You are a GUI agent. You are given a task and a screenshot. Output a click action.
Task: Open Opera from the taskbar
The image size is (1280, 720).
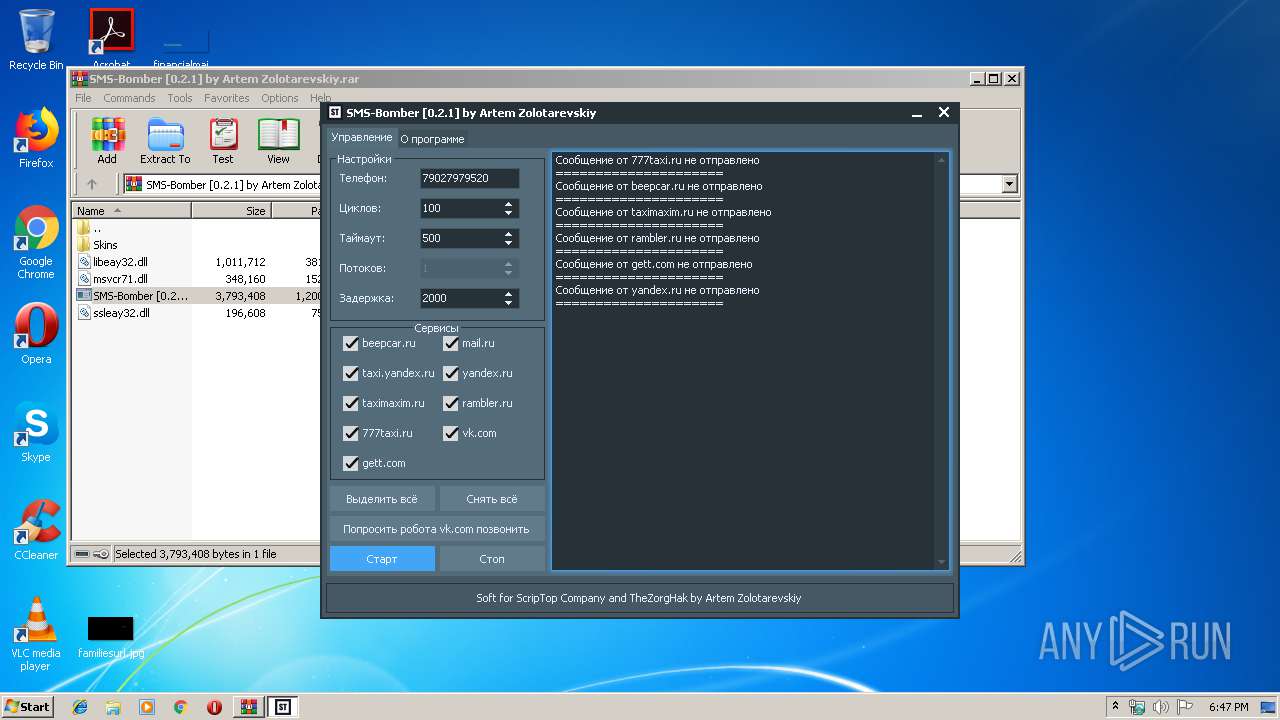(x=214, y=707)
